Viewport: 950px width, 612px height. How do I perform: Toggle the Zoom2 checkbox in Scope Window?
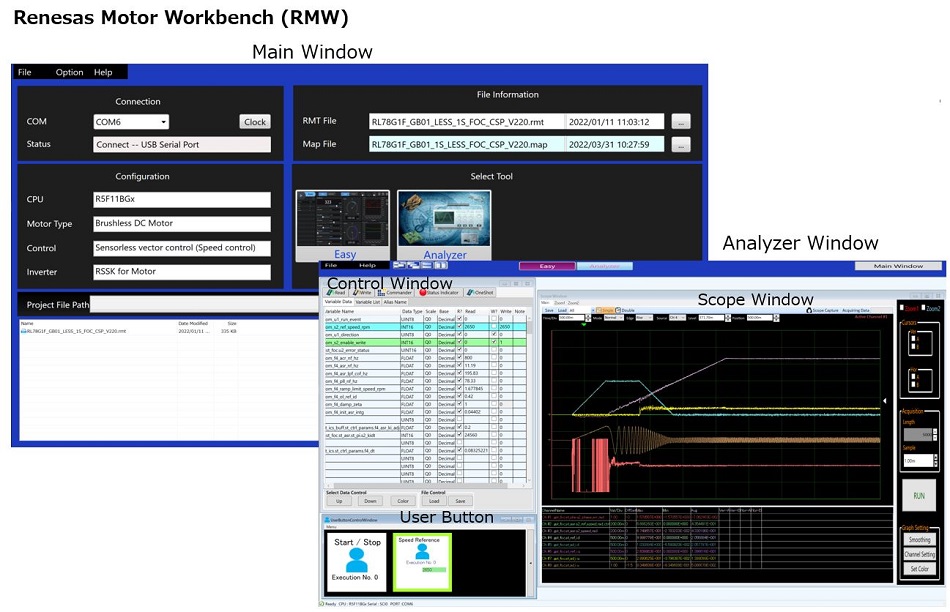[923, 308]
